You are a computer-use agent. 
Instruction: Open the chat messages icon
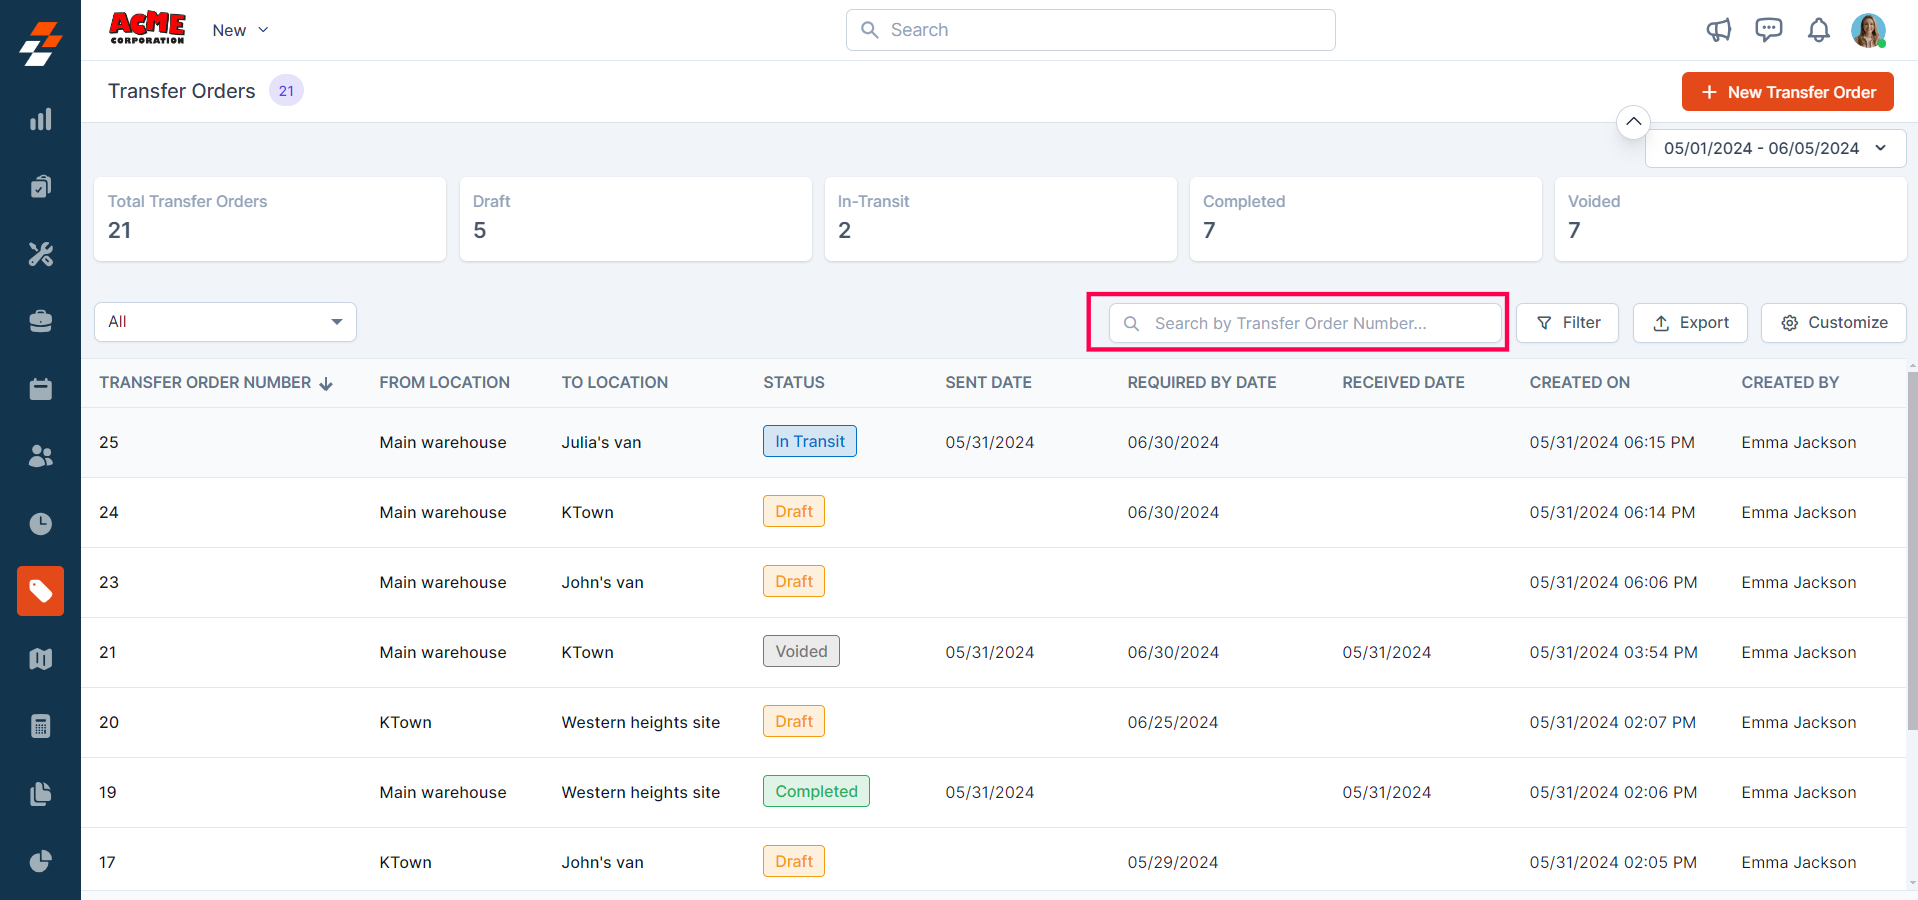tap(1768, 30)
